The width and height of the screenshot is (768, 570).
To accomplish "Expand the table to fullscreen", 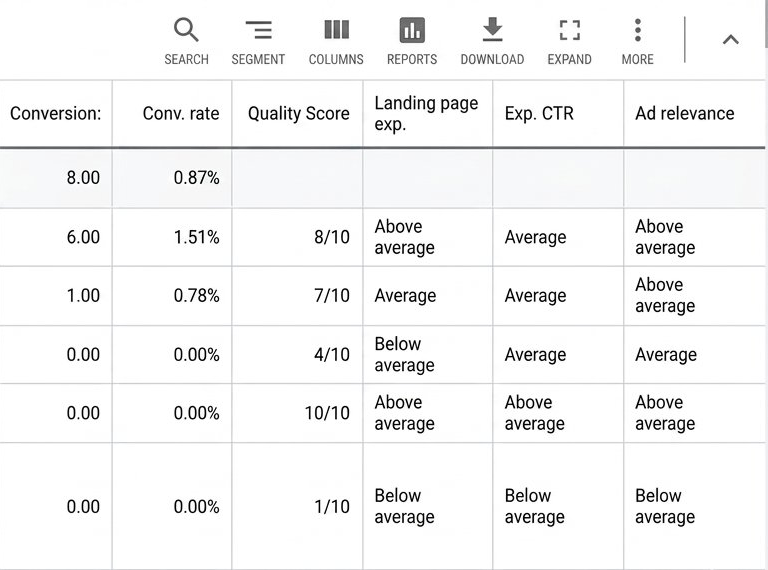I will click(569, 41).
